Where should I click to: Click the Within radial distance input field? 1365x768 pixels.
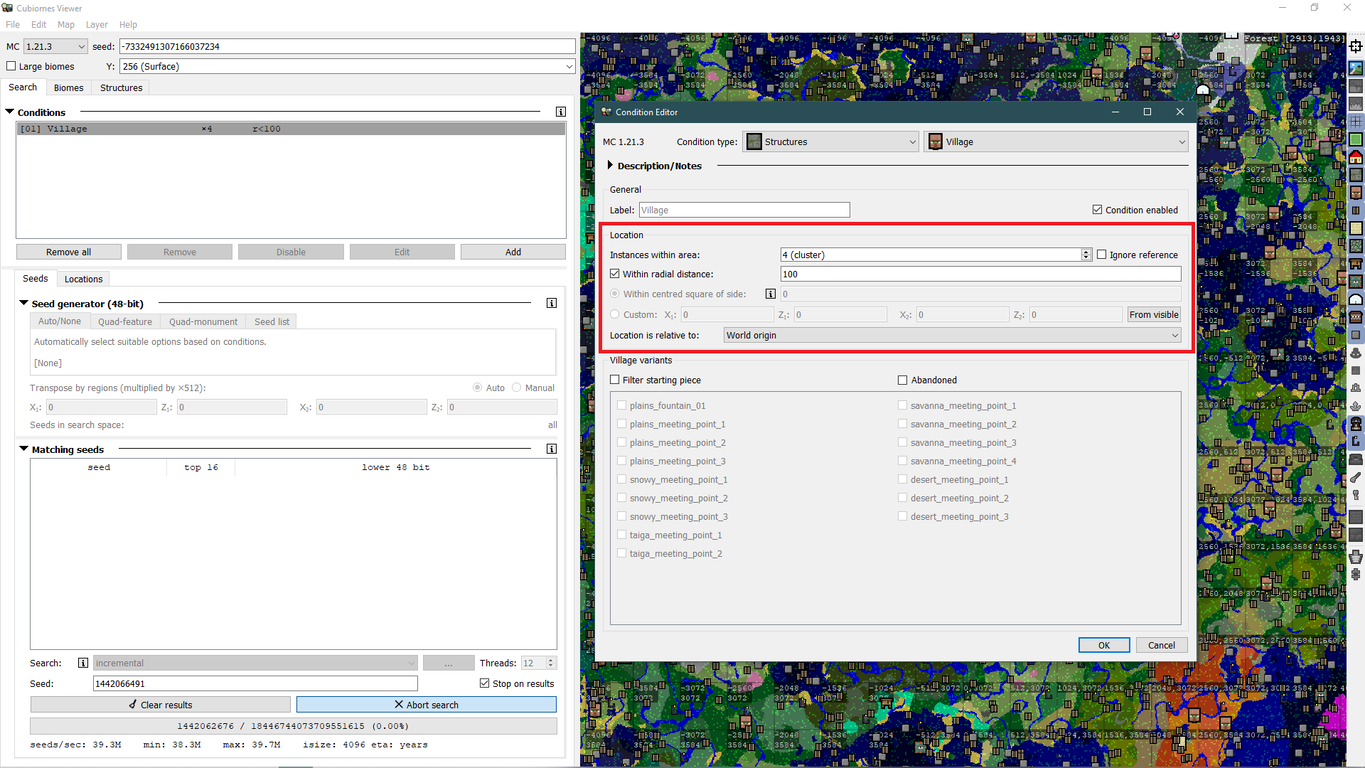coord(980,274)
